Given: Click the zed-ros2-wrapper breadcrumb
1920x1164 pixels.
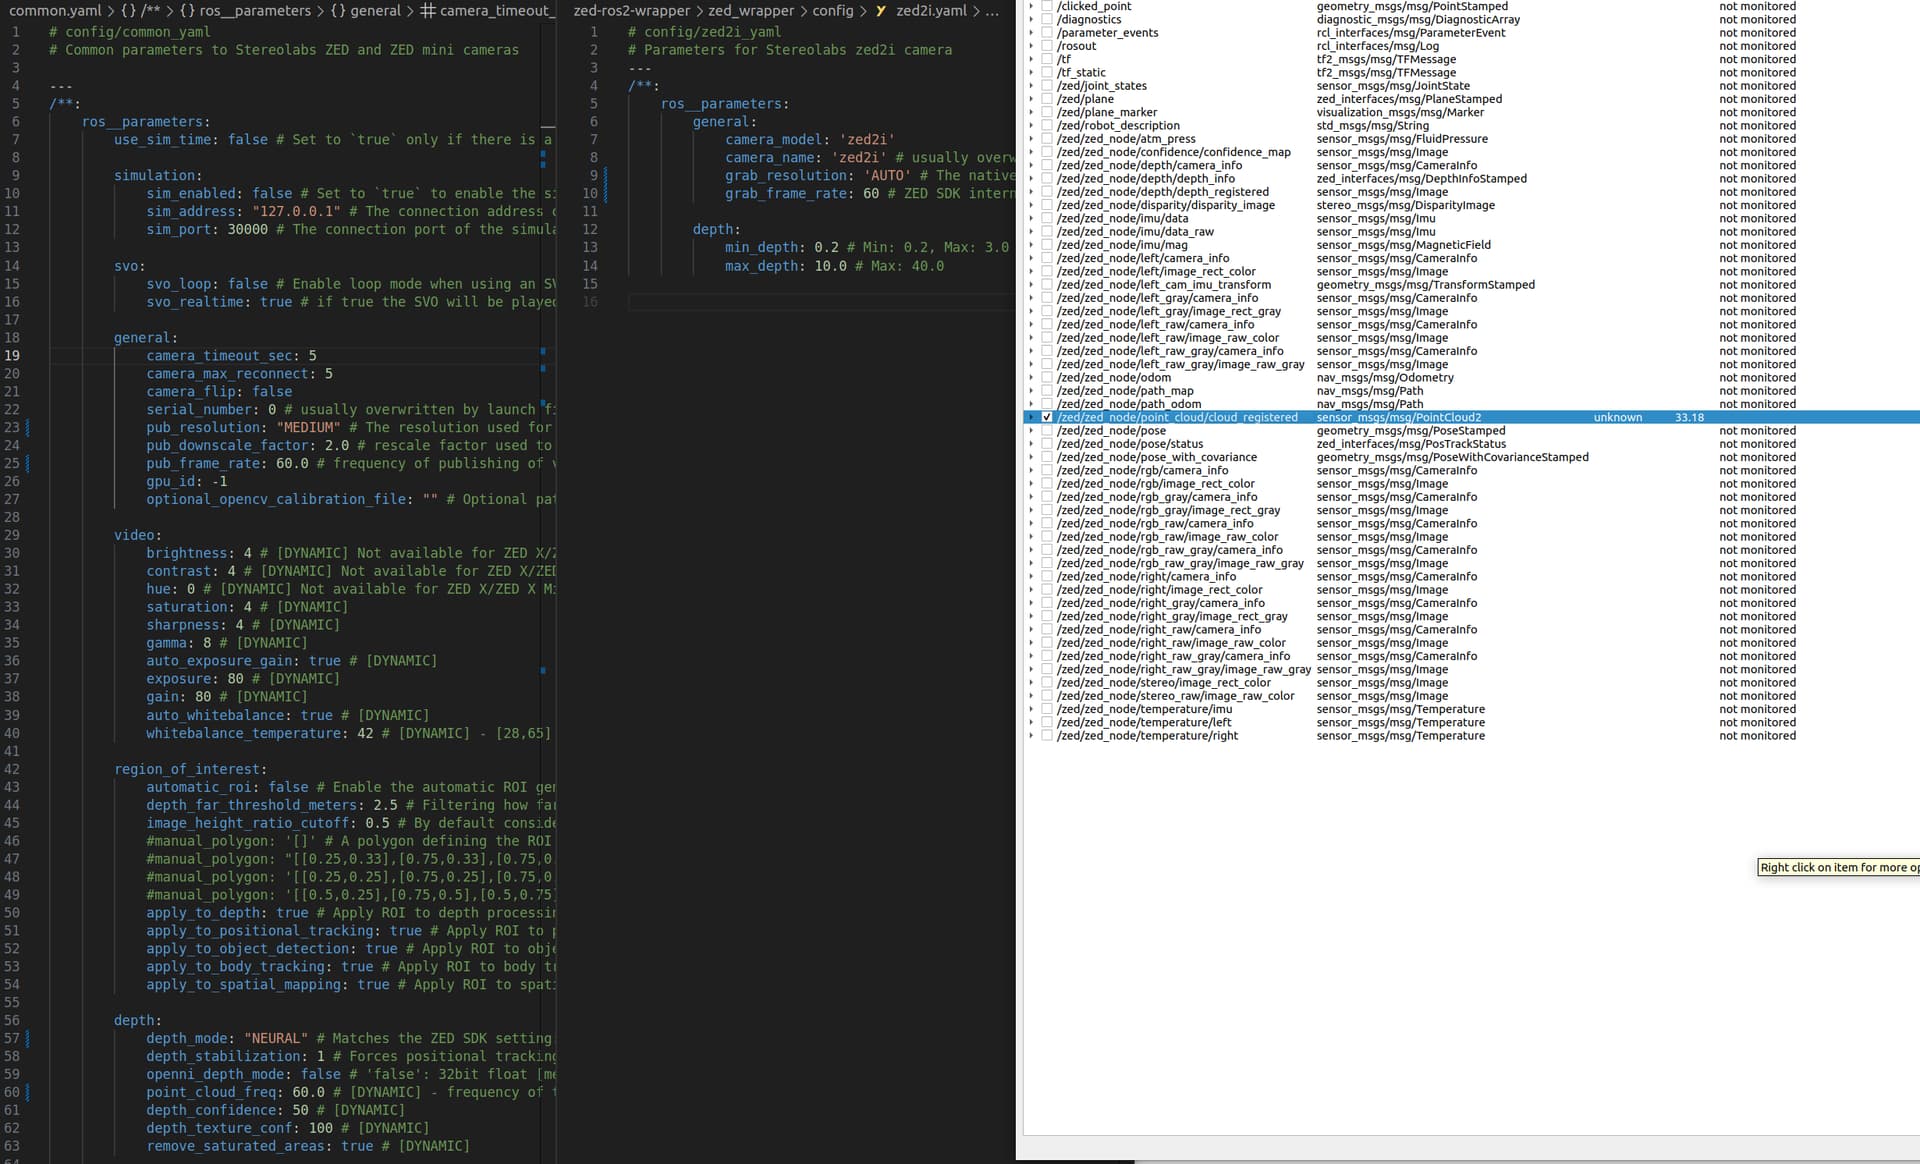Looking at the screenshot, I should click(632, 11).
